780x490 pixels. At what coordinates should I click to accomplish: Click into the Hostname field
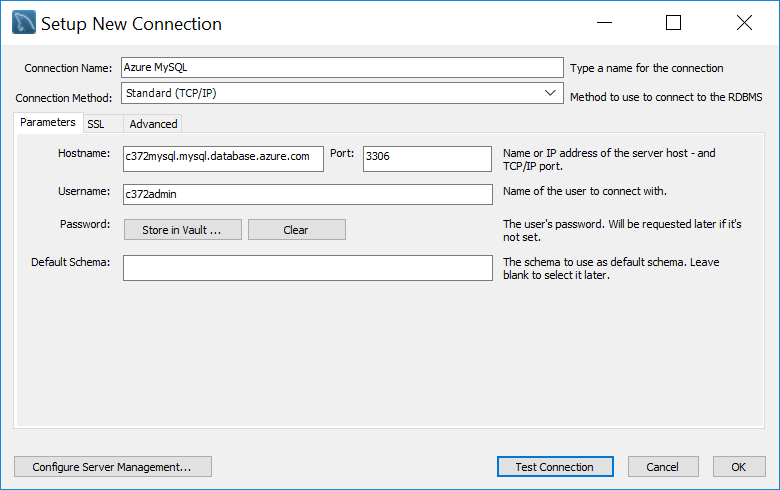point(223,159)
